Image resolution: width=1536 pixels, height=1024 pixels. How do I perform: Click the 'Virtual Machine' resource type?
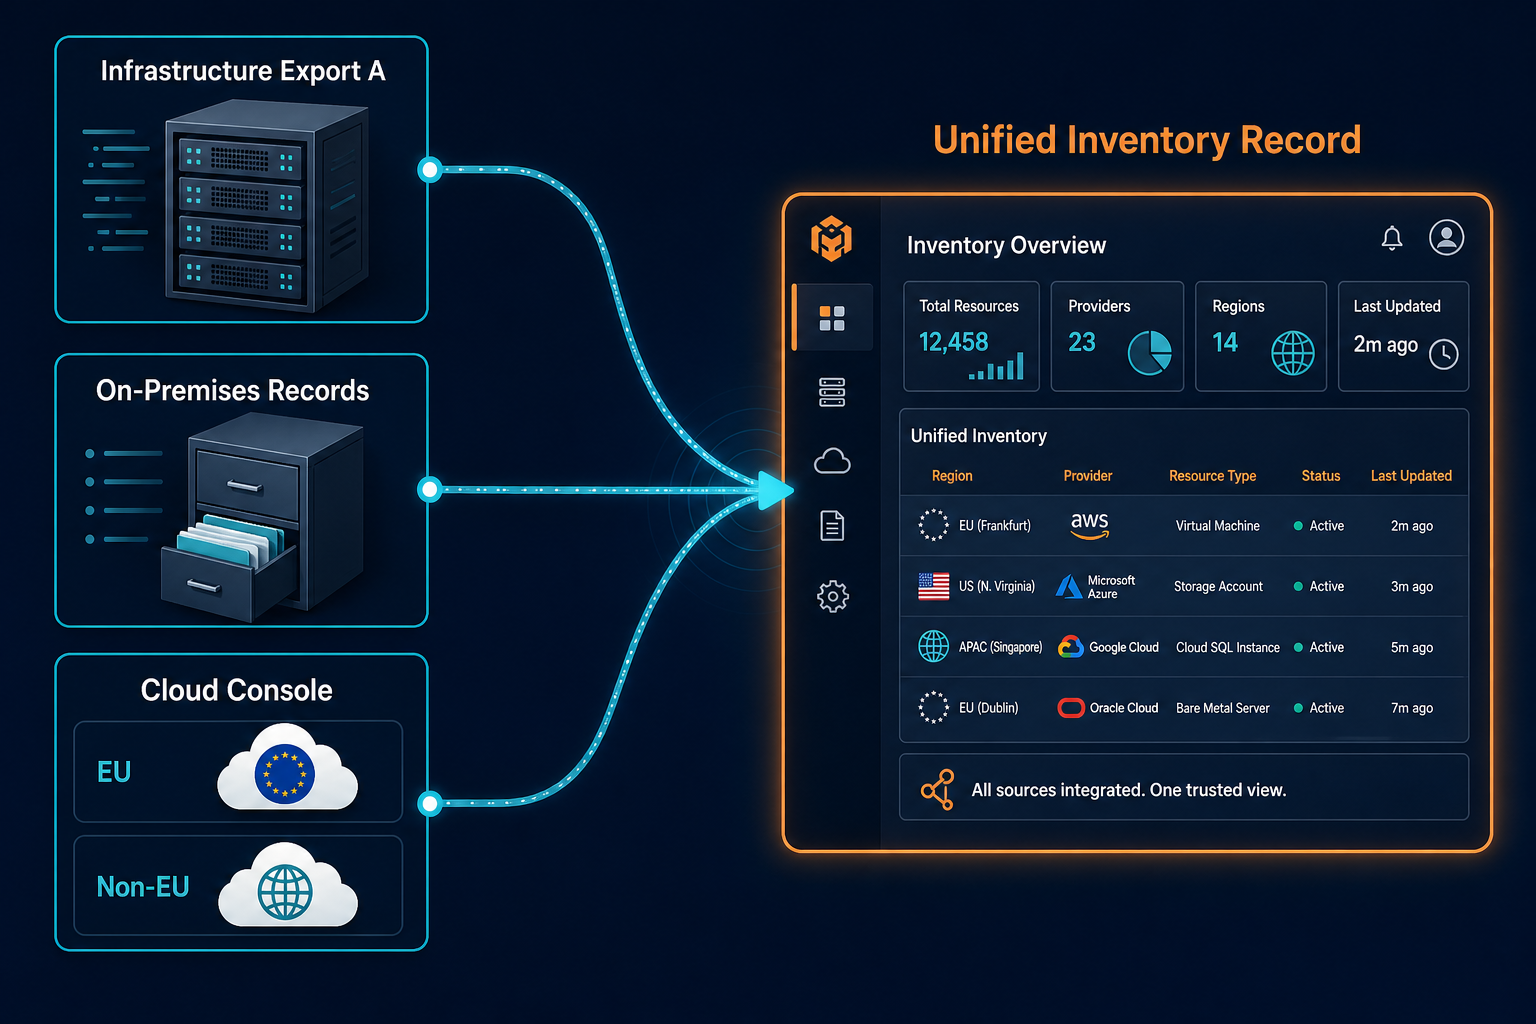1218,526
